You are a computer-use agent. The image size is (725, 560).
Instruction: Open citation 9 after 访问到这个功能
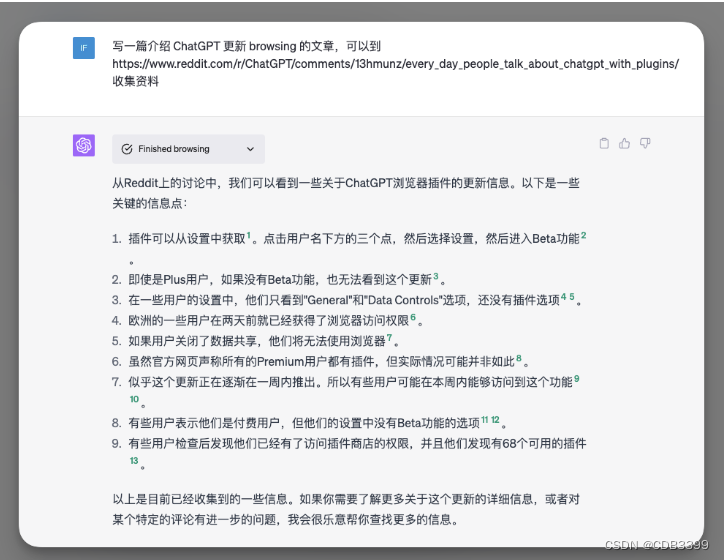[577, 379]
